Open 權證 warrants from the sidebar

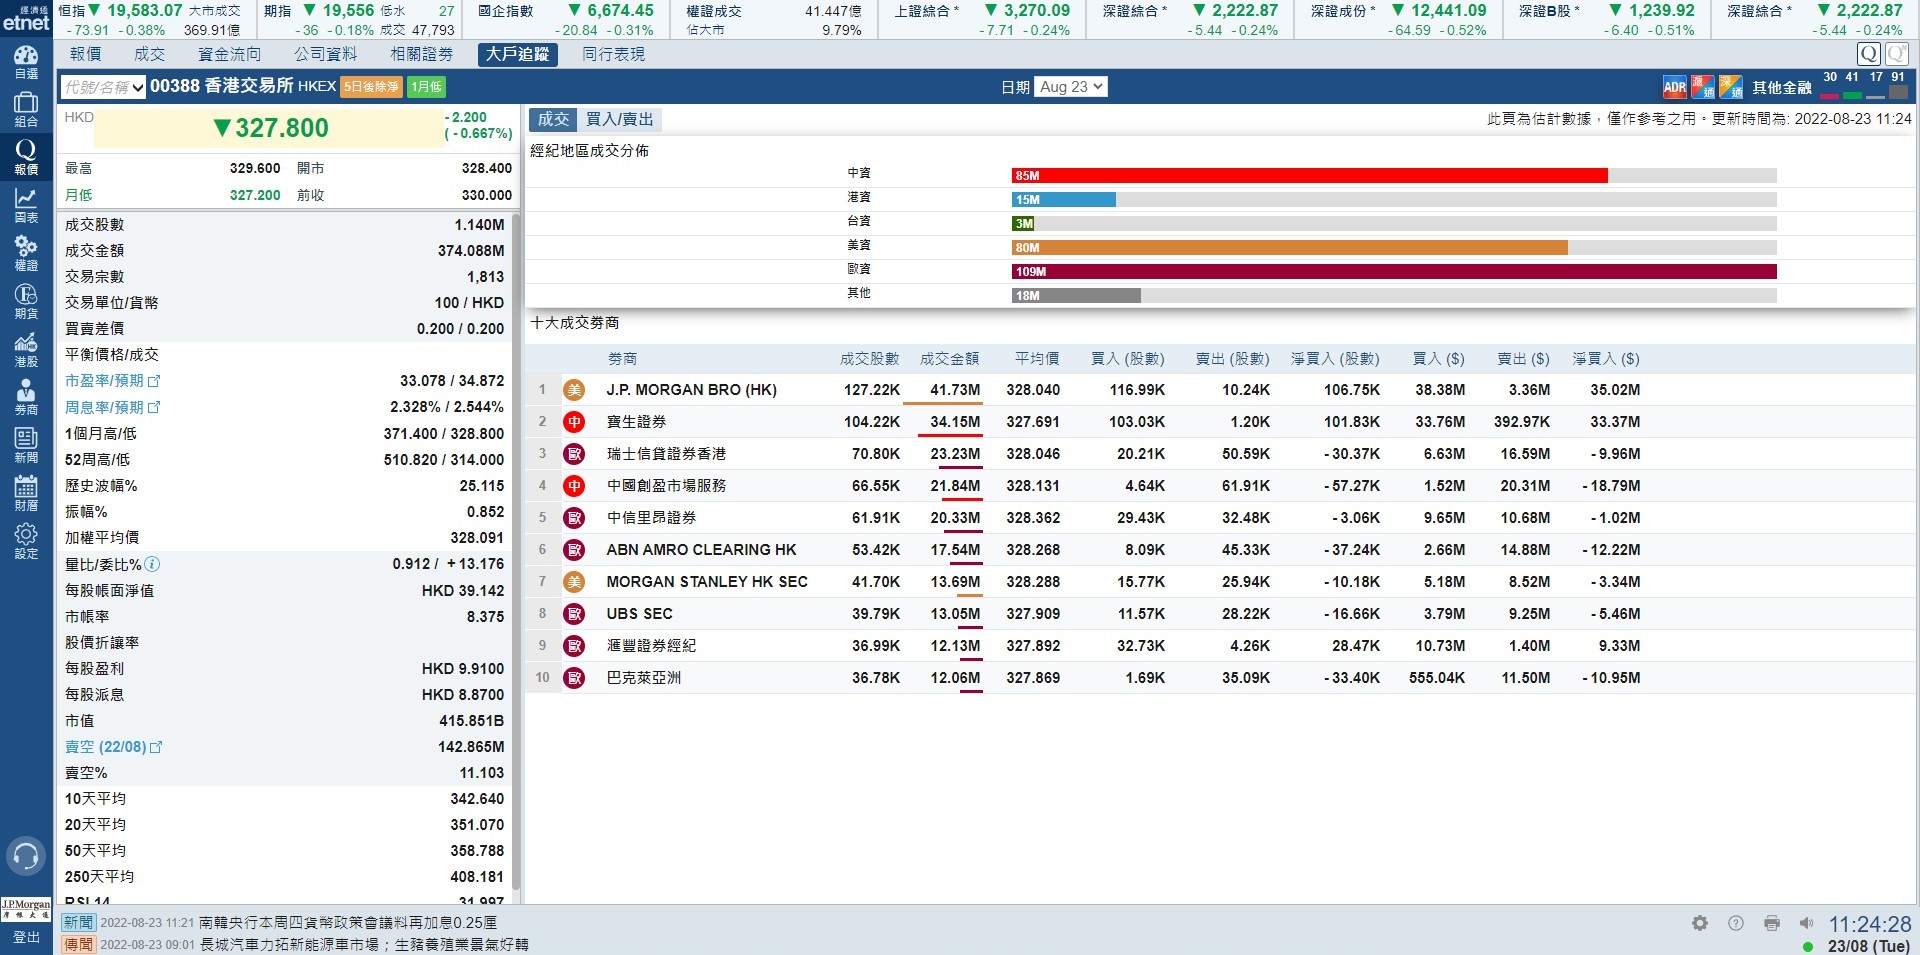pyautogui.click(x=26, y=254)
